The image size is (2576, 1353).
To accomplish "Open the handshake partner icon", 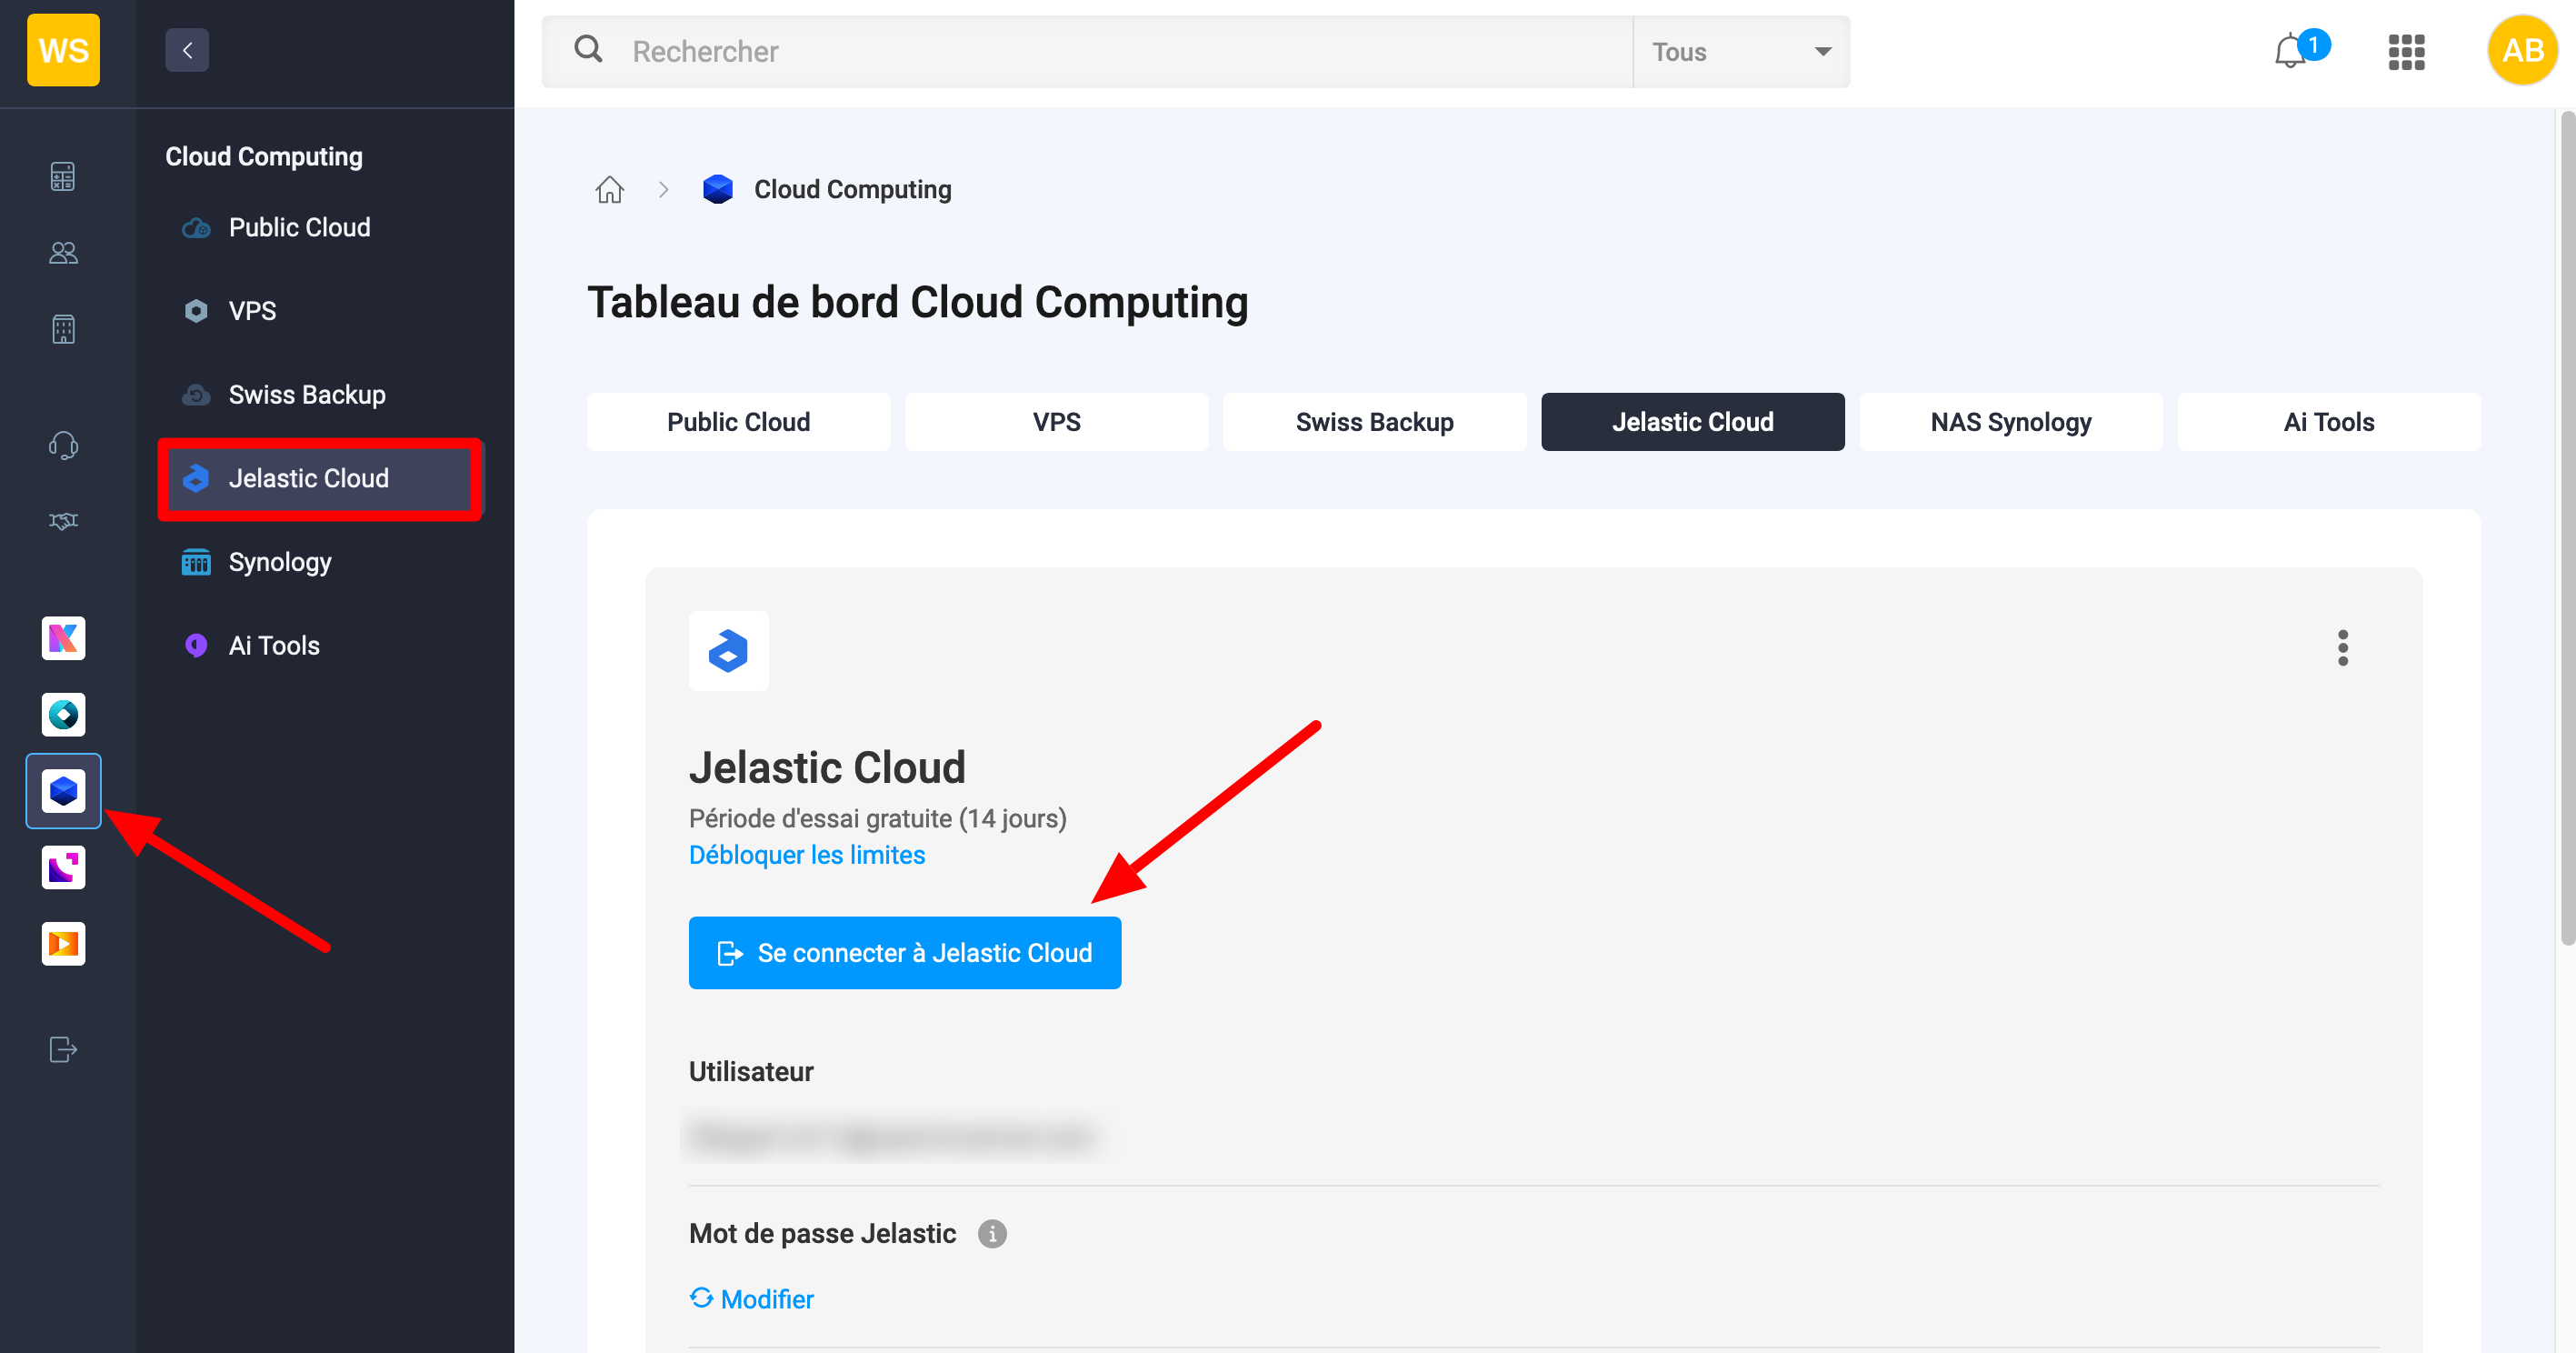I will click(x=63, y=521).
